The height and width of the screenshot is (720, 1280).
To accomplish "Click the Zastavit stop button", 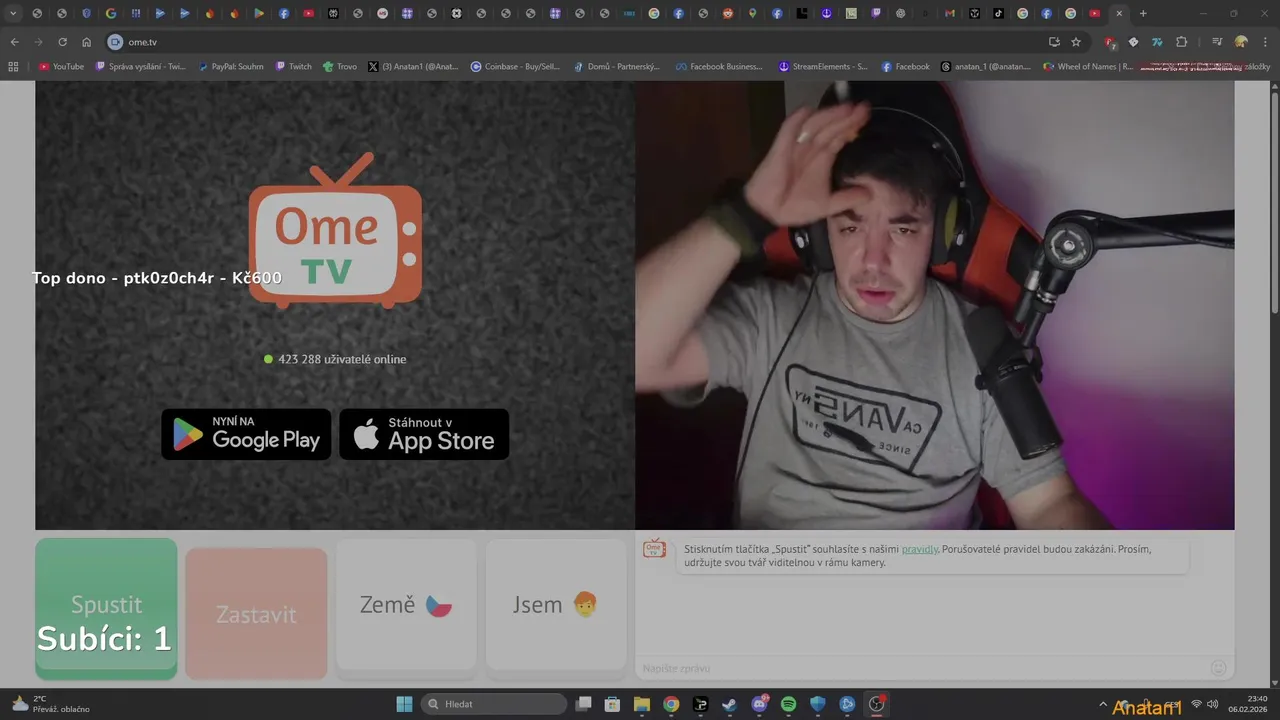I will click(x=256, y=614).
